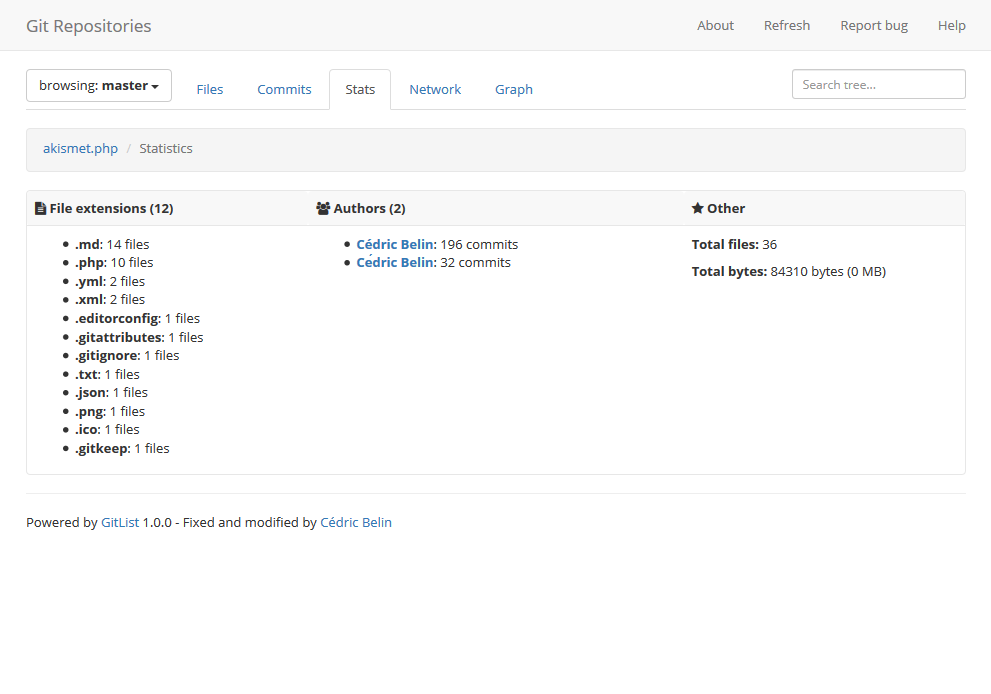Viewport: 991px width, 694px height.
Task: Open the Network tab
Action: click(435, 89)
